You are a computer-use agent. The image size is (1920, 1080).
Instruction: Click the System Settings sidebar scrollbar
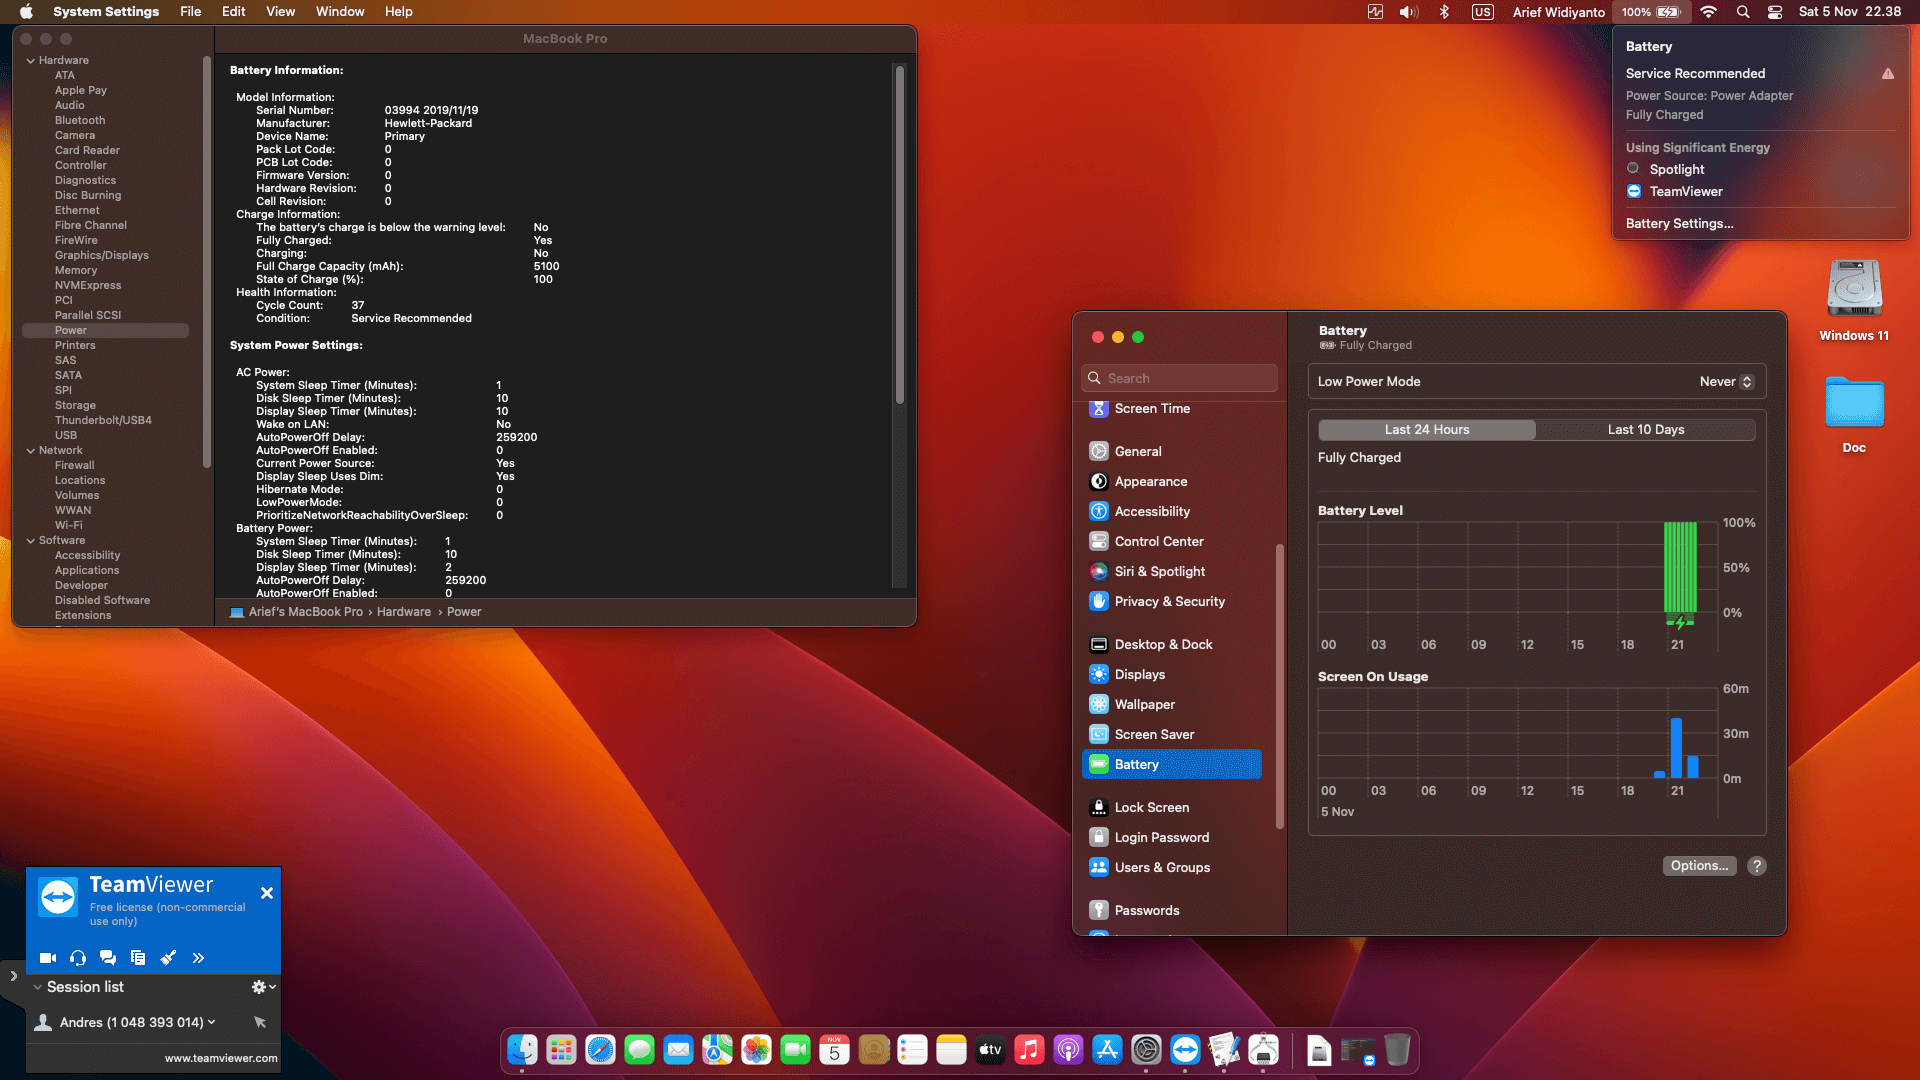click(x=1280, y=686)
